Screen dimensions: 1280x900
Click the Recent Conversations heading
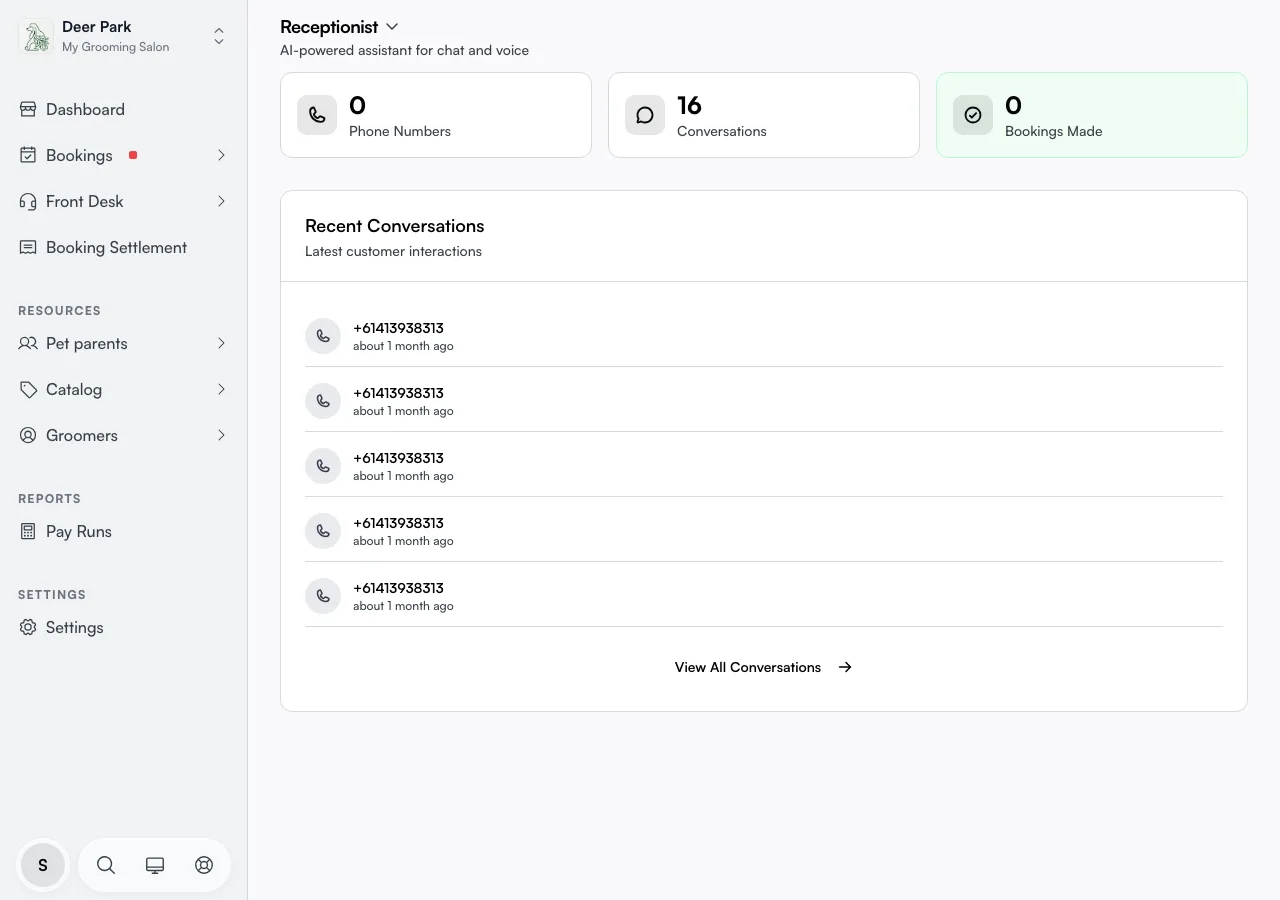coord(395,226)
